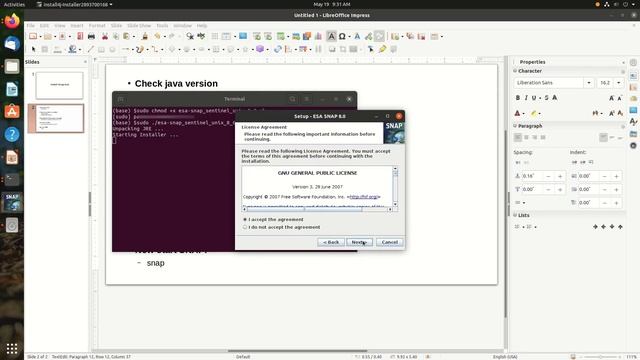640x360 pixels.
Task: Collapse the Paragraph section expander
Action: pos(515,126)
